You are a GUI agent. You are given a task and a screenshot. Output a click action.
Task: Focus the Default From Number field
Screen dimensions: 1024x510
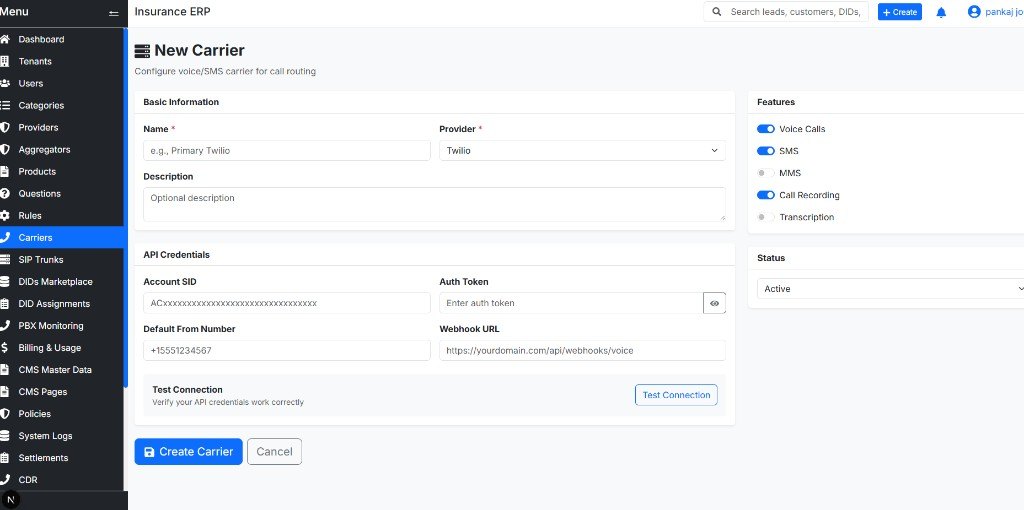(287, 350)
